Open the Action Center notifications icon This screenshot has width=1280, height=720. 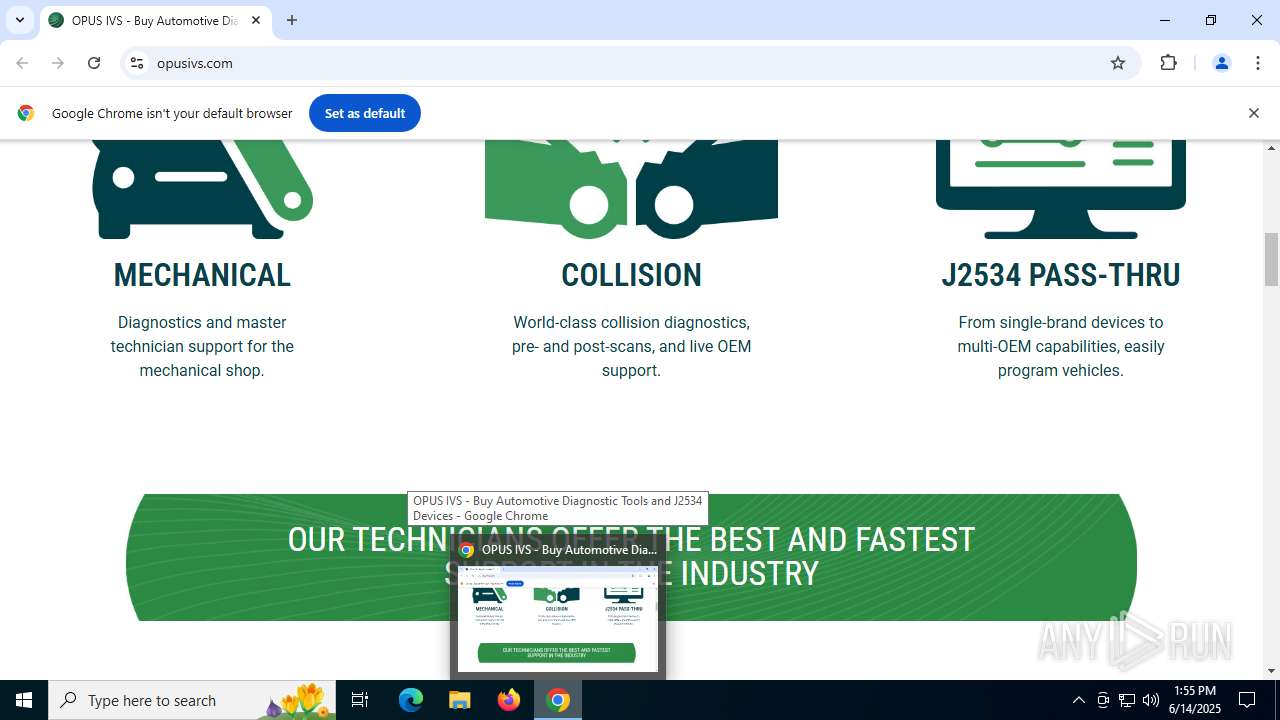[1247, 700]
